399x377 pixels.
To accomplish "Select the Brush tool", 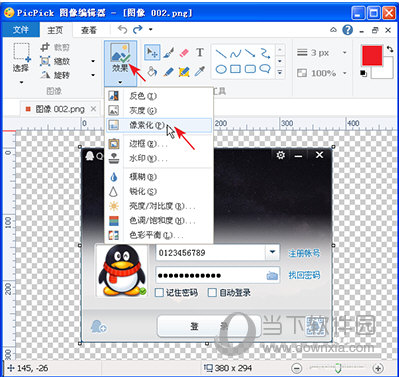I will tap(168, 53).
